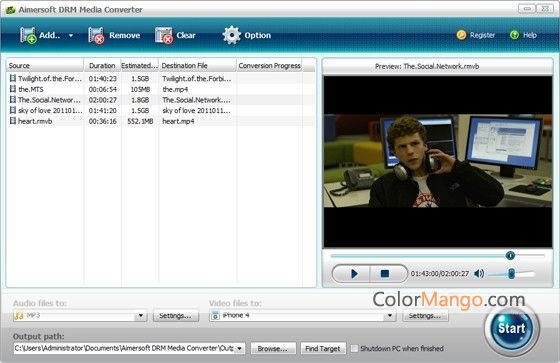Click the Estimated... column header
Screen dimensions: 560x363
click(x=140, y=66)
